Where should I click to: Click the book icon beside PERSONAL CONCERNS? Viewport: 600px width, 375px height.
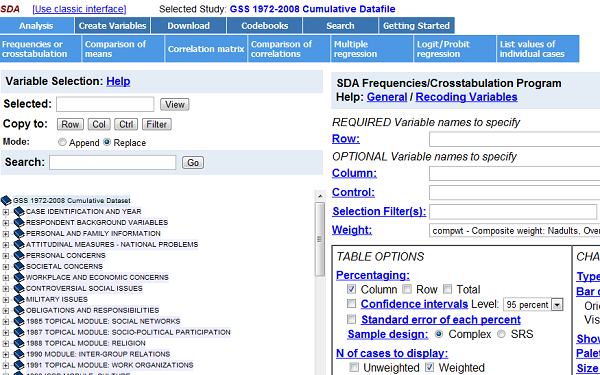[x=19, y=256]
